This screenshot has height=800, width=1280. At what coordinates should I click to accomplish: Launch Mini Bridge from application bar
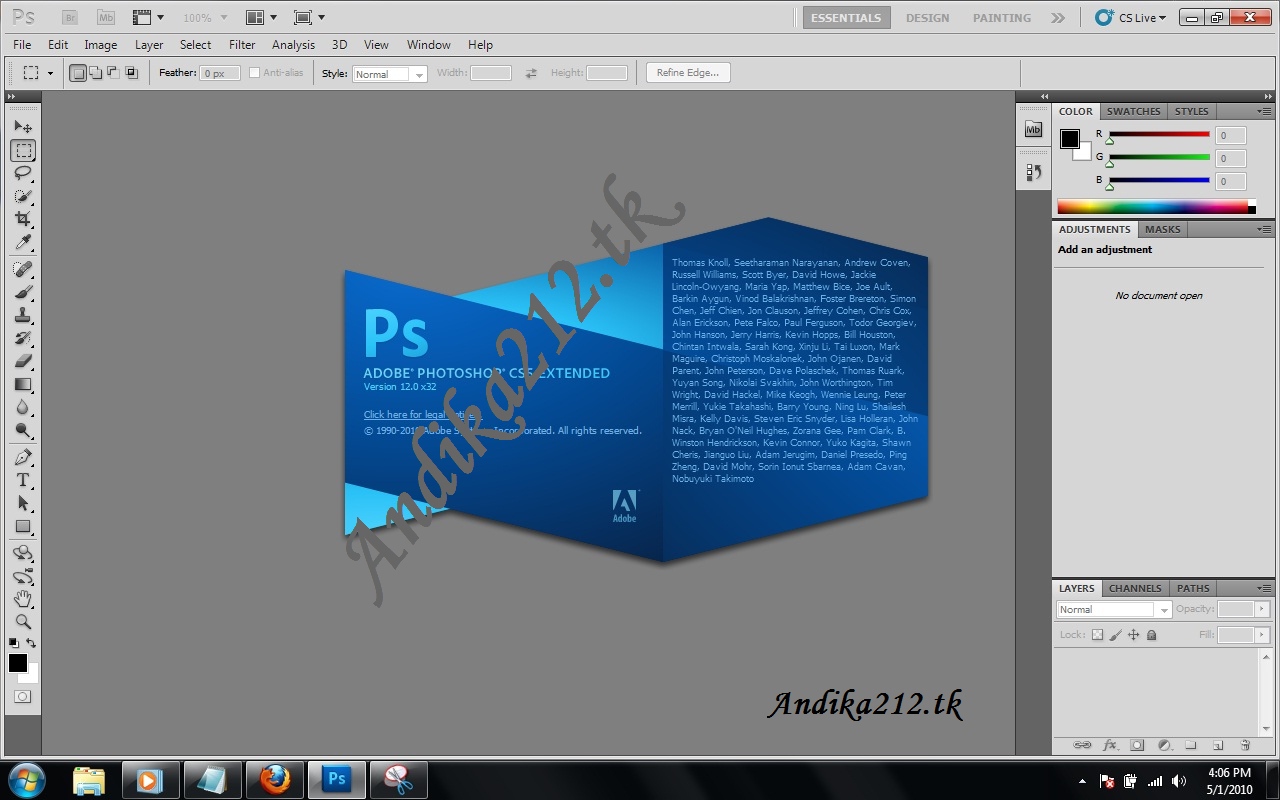coord(106,18)
